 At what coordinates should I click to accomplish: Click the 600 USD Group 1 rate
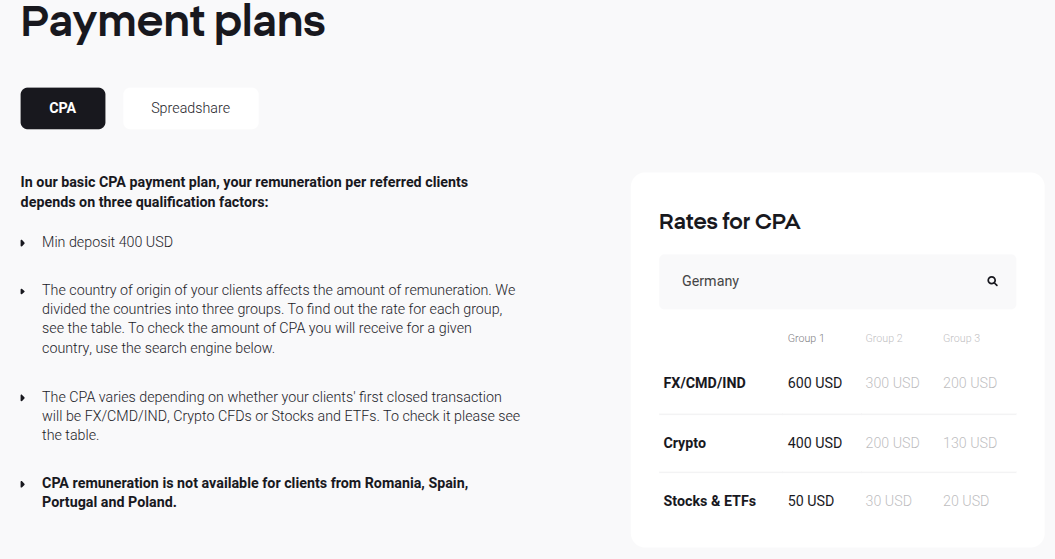[814, 383]
